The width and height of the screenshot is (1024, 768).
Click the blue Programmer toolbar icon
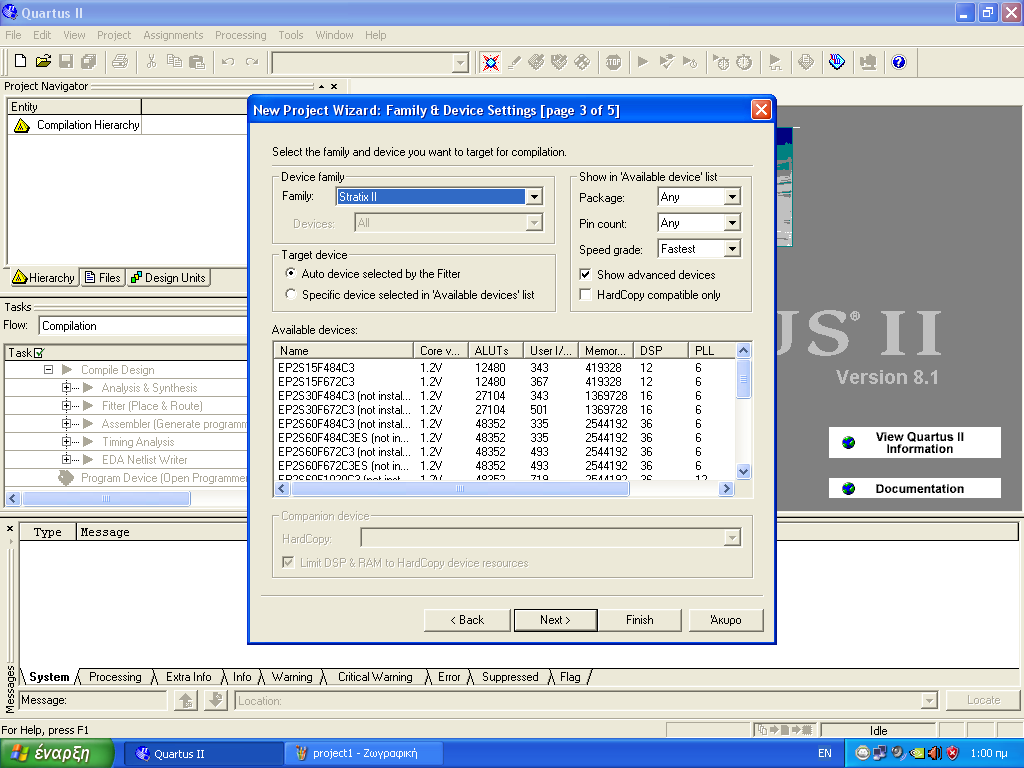point(837,62)
